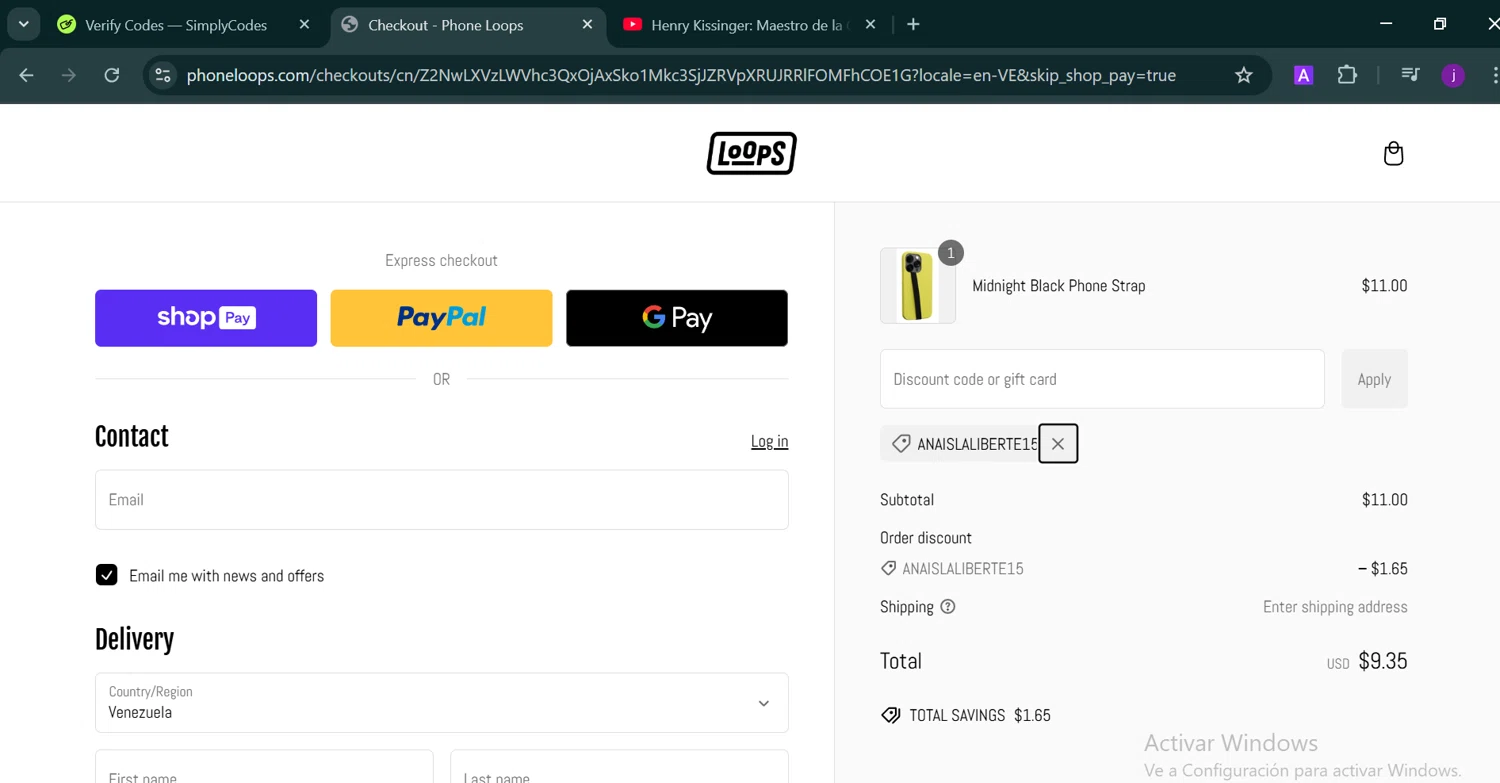1500x783 pixels.
Task: Click the purple A extension icon
Action: (x=1303, y=75)
